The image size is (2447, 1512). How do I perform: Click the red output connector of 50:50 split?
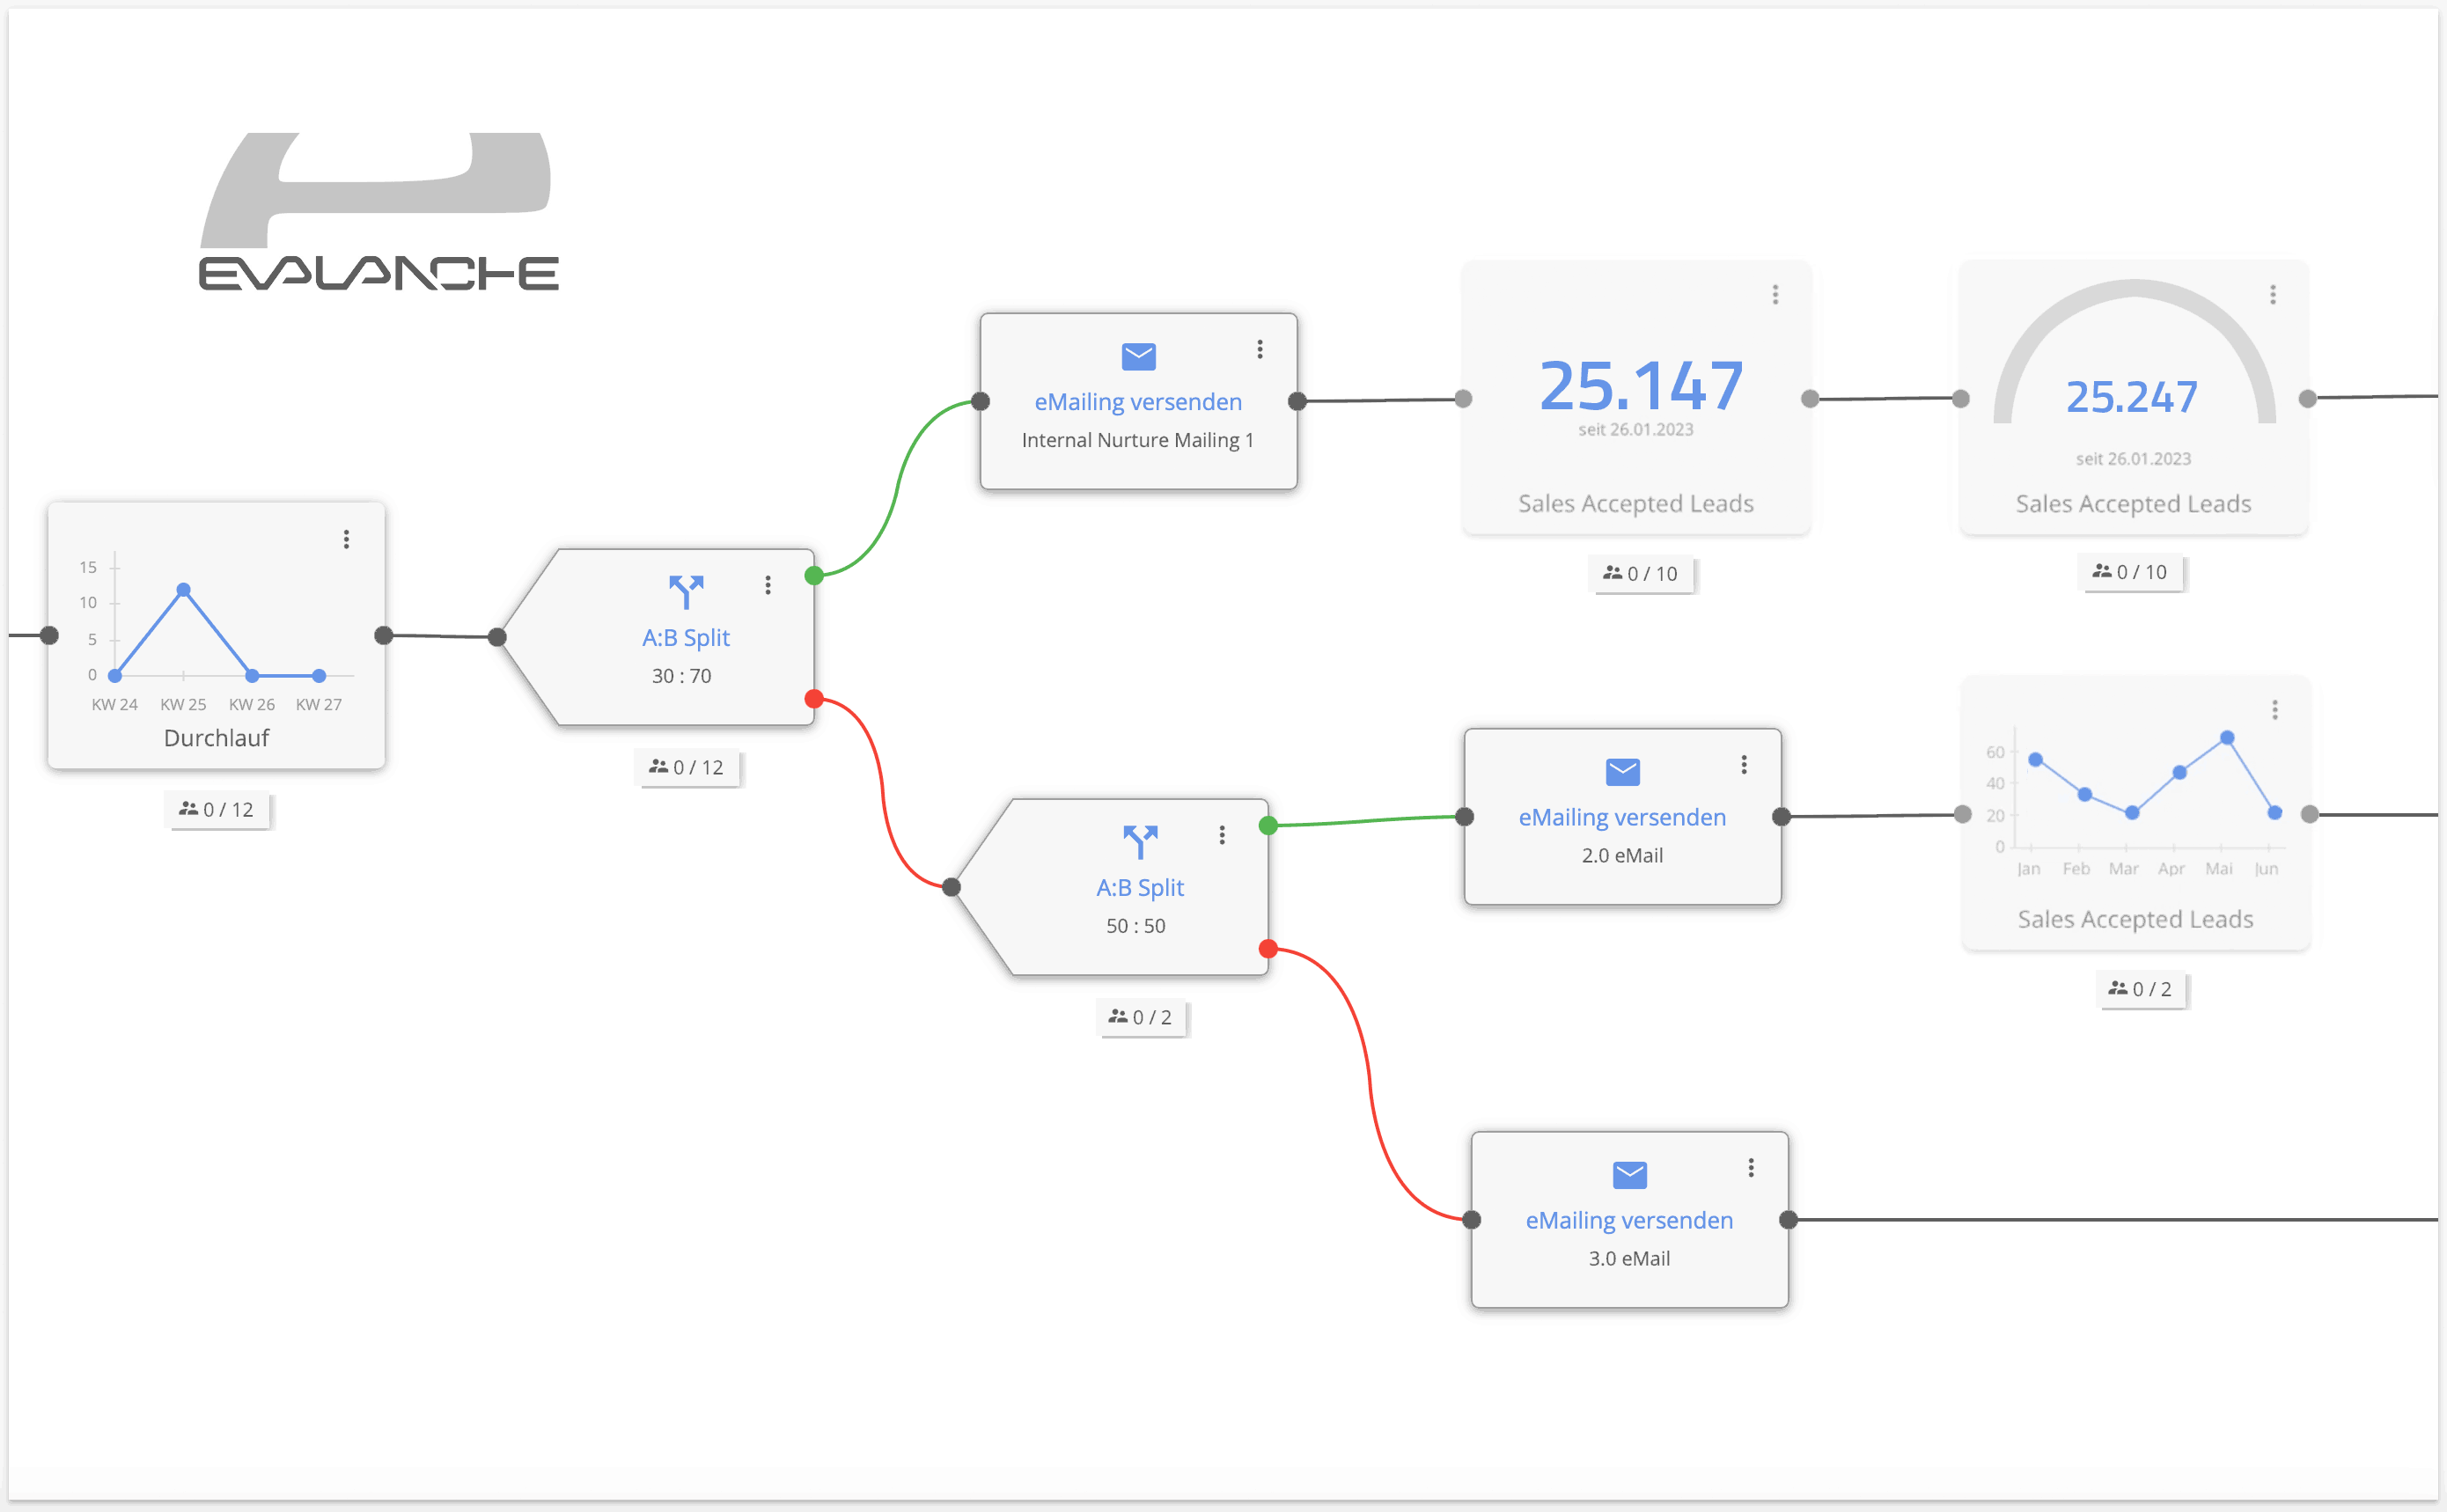1268,948
